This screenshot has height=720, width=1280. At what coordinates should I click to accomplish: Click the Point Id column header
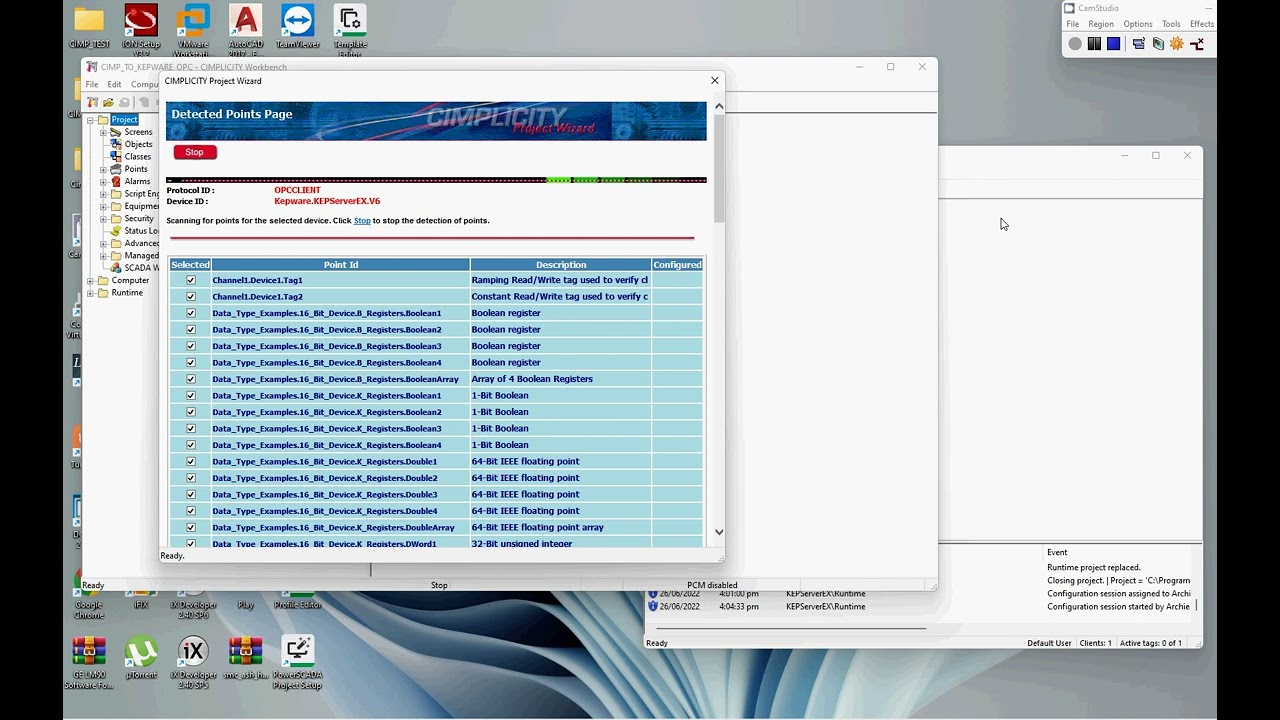tap(341, 265)
